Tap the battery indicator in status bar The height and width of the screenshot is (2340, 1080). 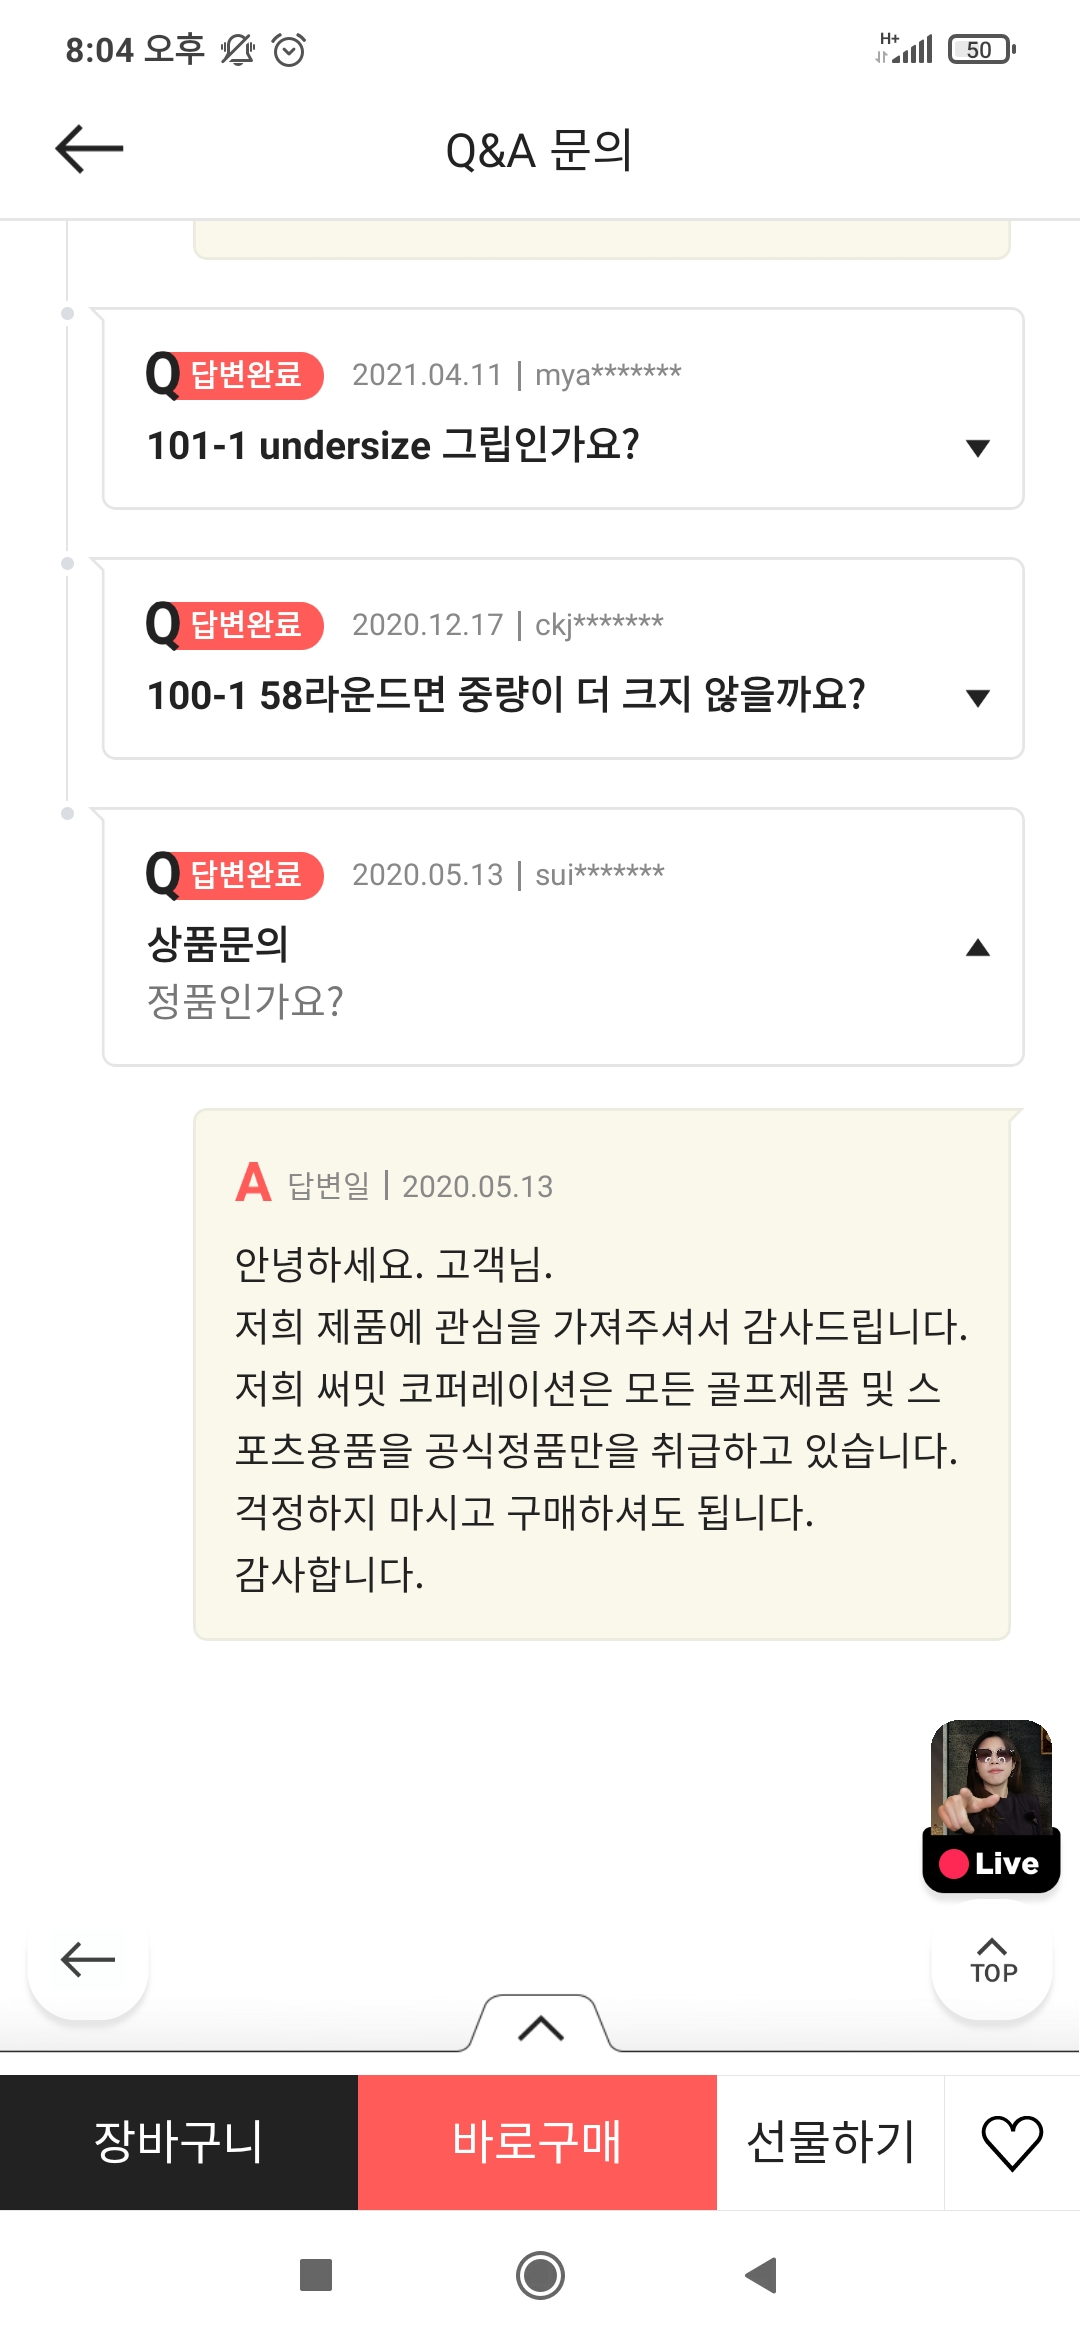981,49
